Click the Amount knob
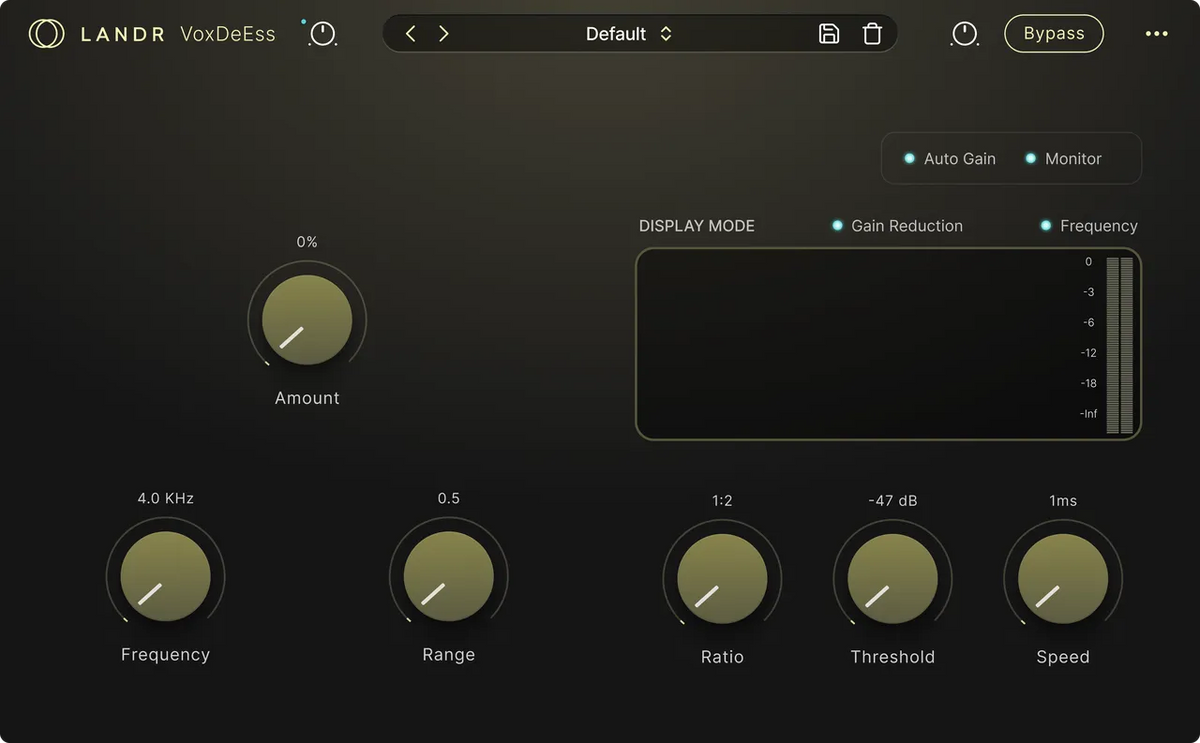Screen dimensions: 1200x743 coord(307,320)
